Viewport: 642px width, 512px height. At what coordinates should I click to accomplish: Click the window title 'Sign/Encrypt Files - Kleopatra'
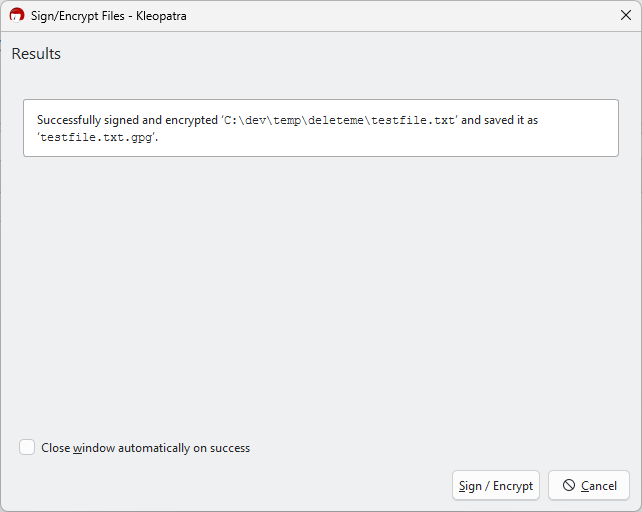pos(109,16)
